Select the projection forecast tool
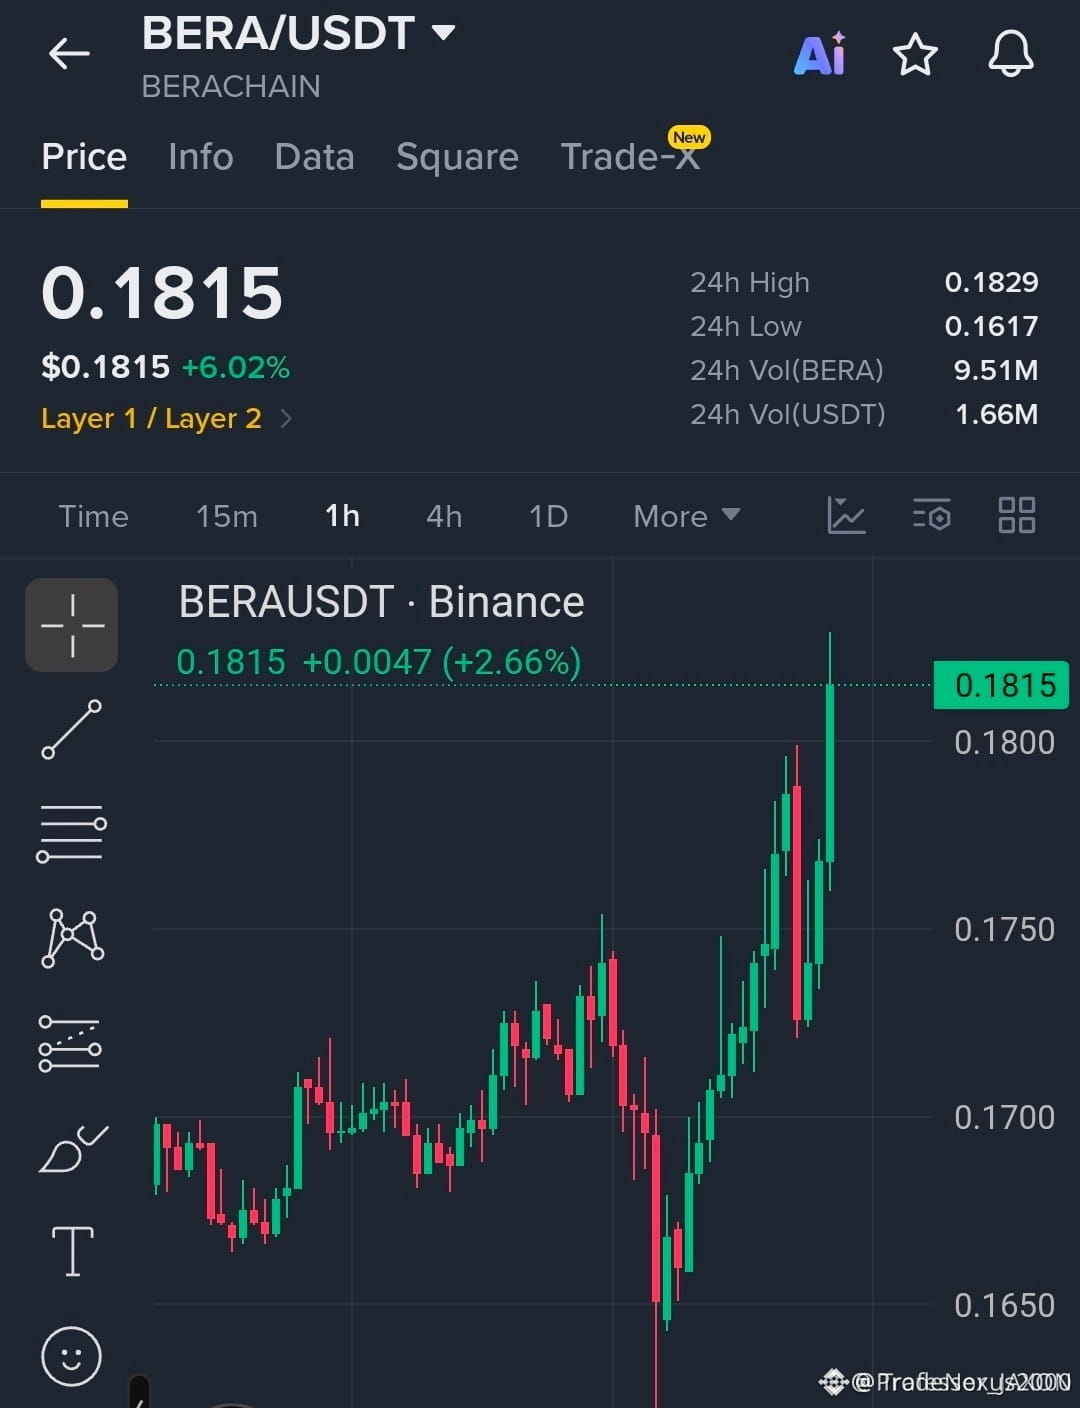 tap(70, 1043)
